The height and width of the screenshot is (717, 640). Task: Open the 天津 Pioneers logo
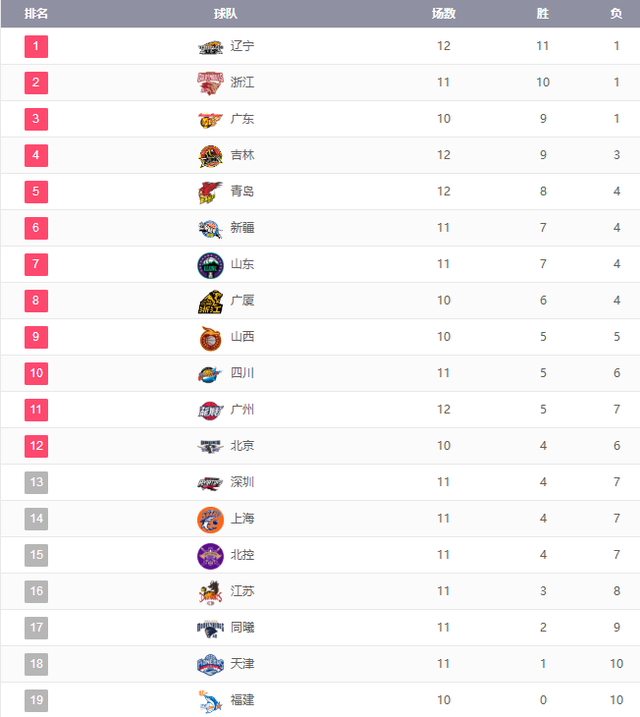pos(210,665)
